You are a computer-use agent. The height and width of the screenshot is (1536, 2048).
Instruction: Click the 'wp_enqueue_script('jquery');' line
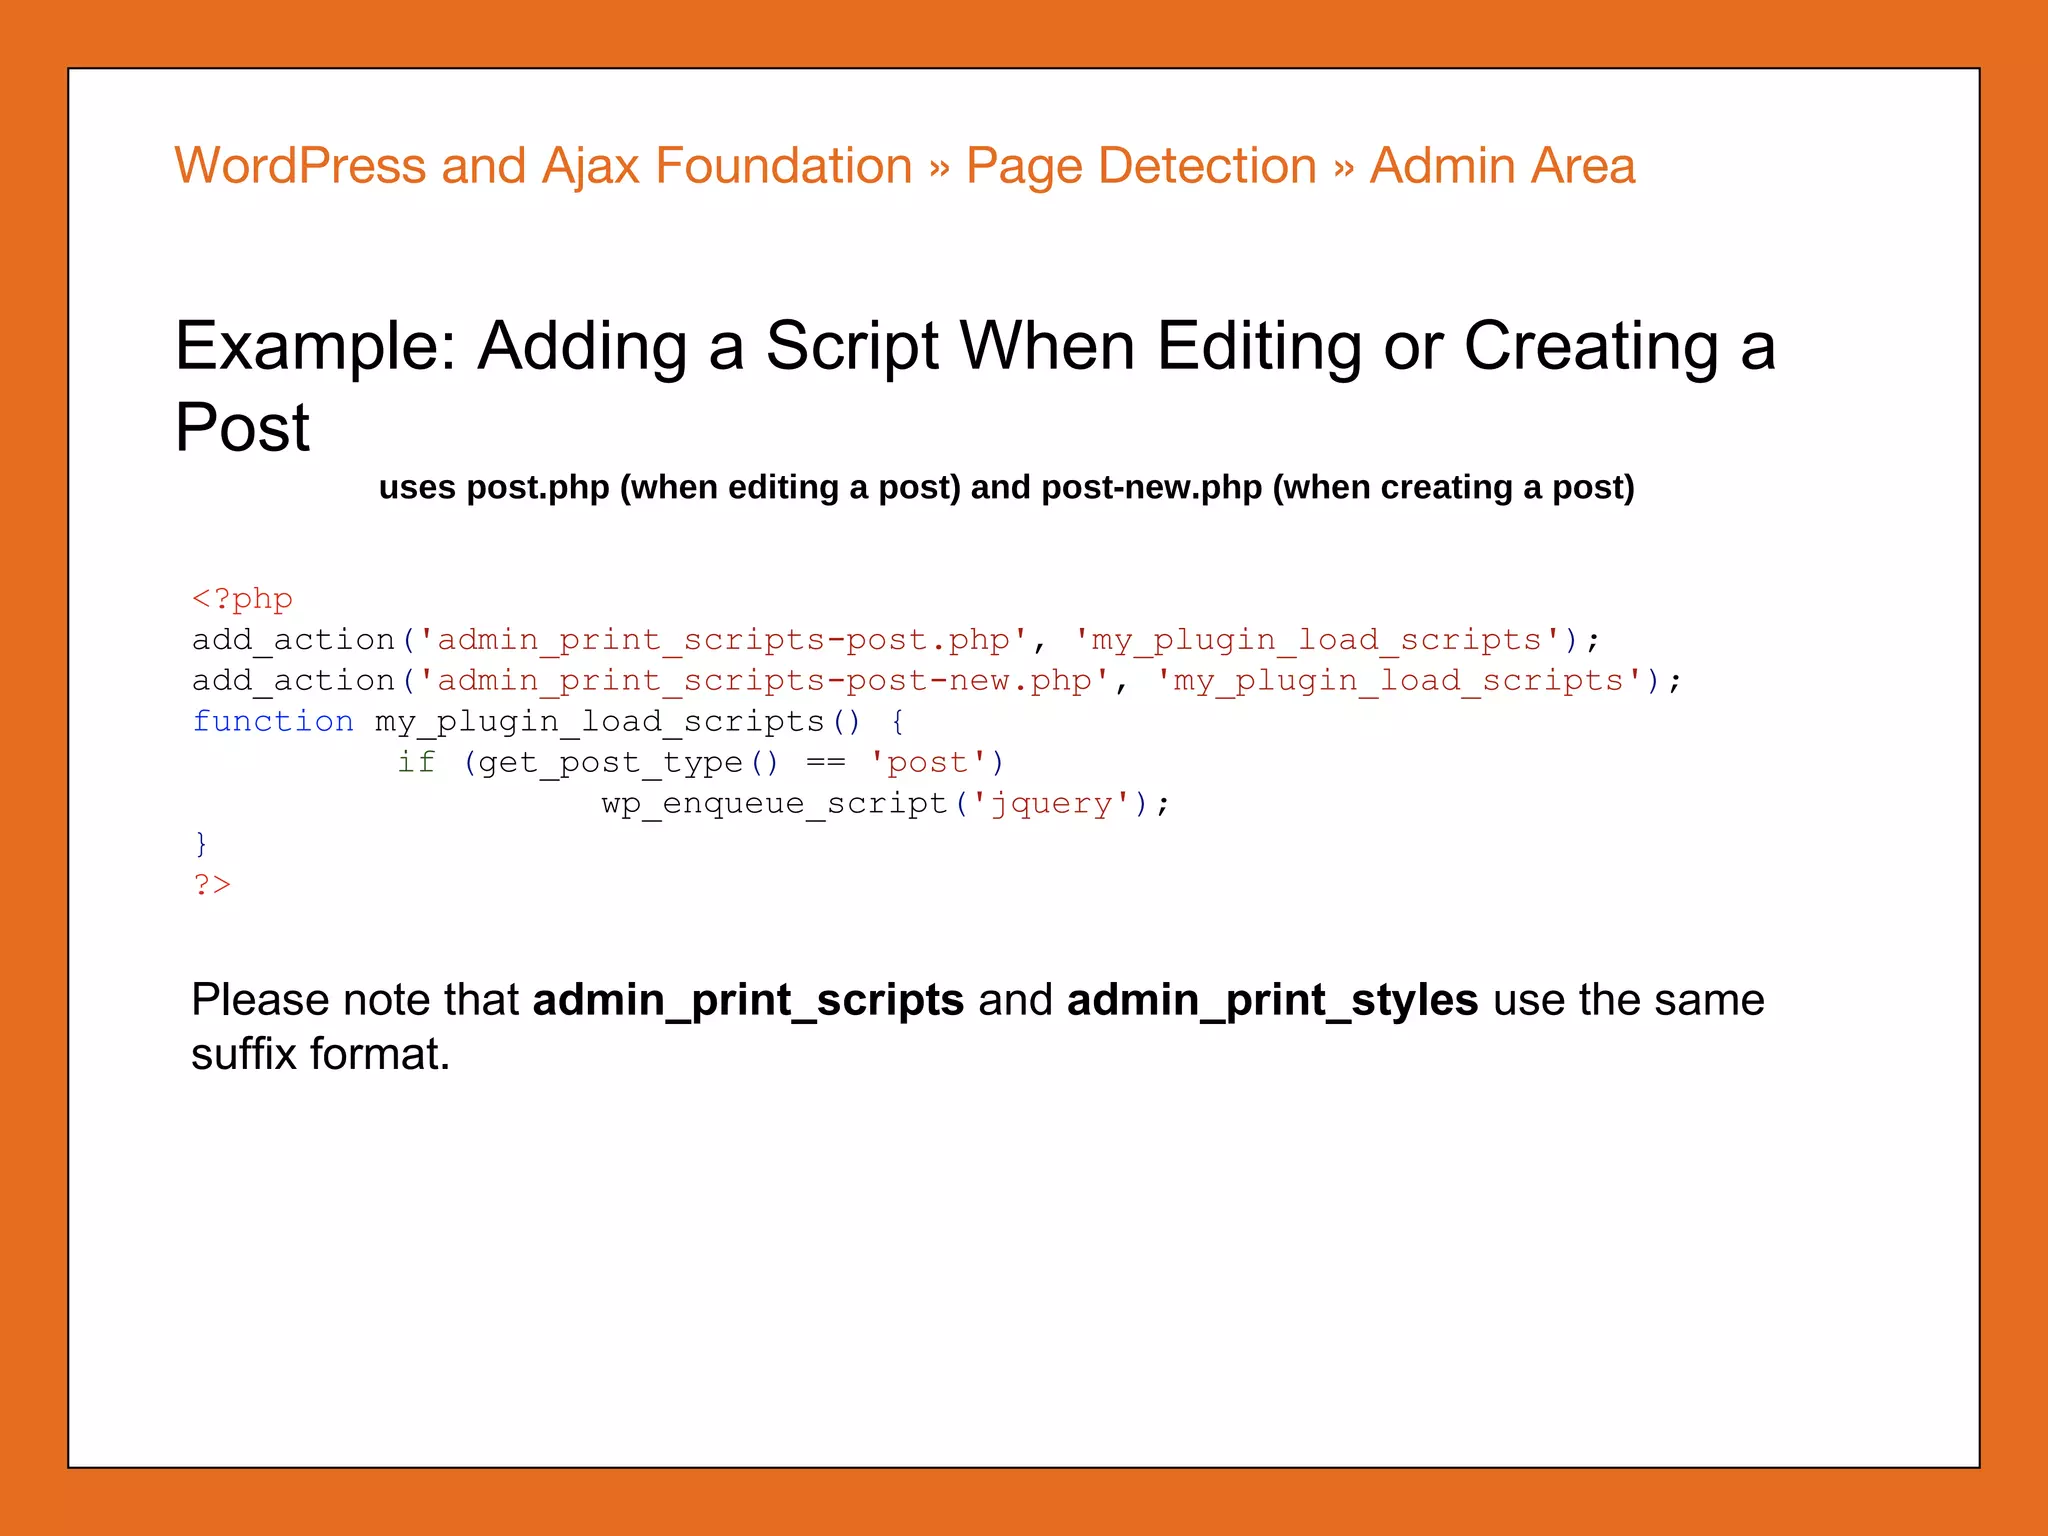click(886, 804)
